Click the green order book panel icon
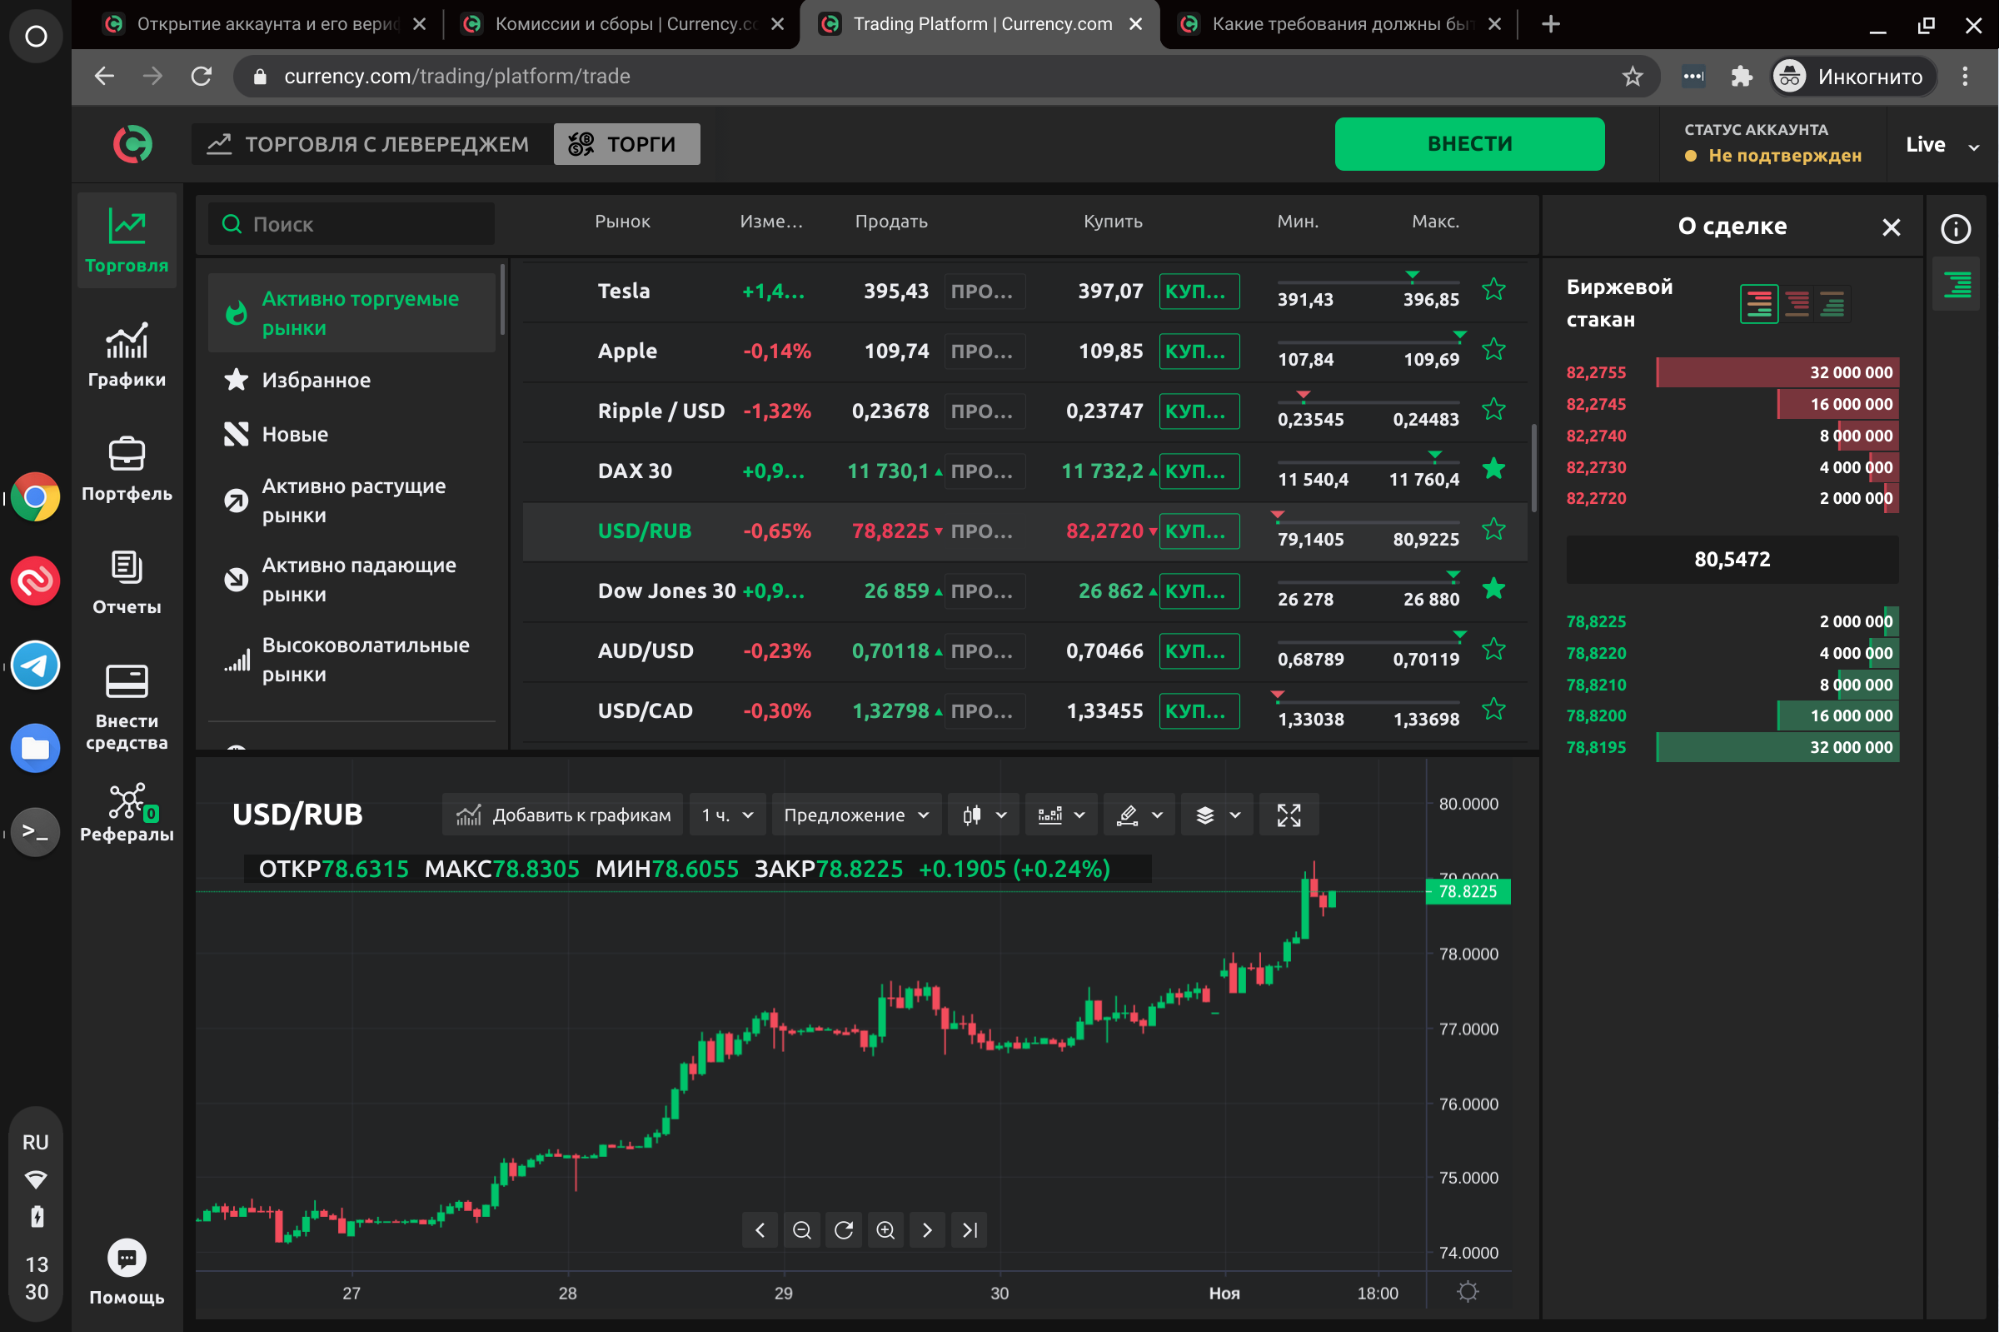 (1957, 286)
